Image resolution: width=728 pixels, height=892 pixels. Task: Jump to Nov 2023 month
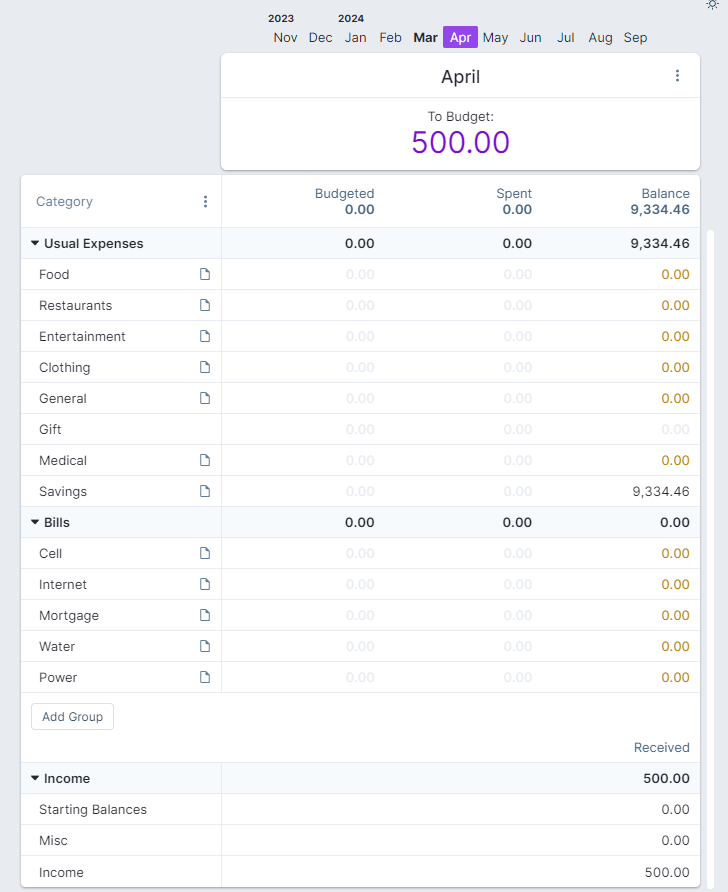(285, 38)
